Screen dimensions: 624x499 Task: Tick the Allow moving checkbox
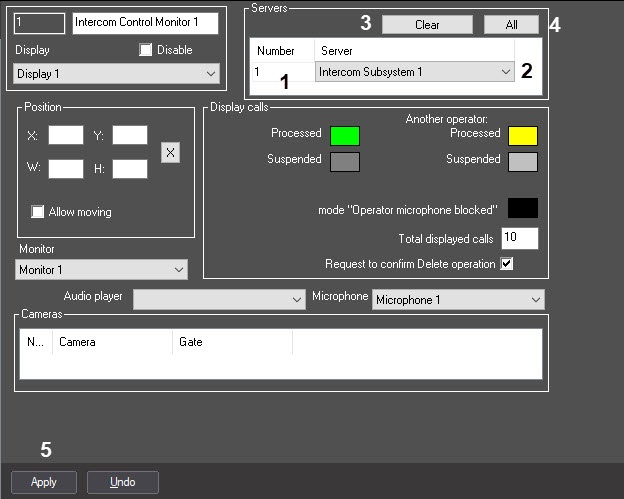click(37, 211)
